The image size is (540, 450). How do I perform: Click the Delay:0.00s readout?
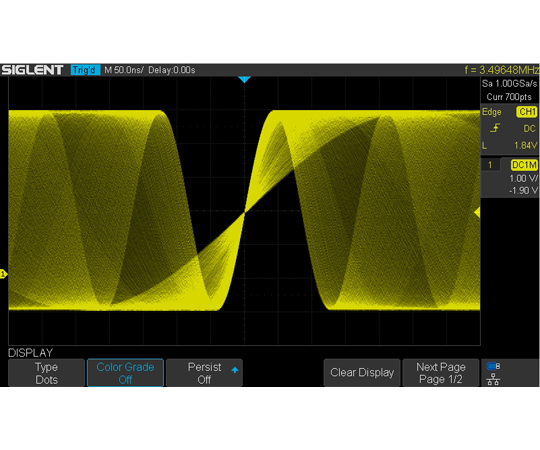coord(172,70)
